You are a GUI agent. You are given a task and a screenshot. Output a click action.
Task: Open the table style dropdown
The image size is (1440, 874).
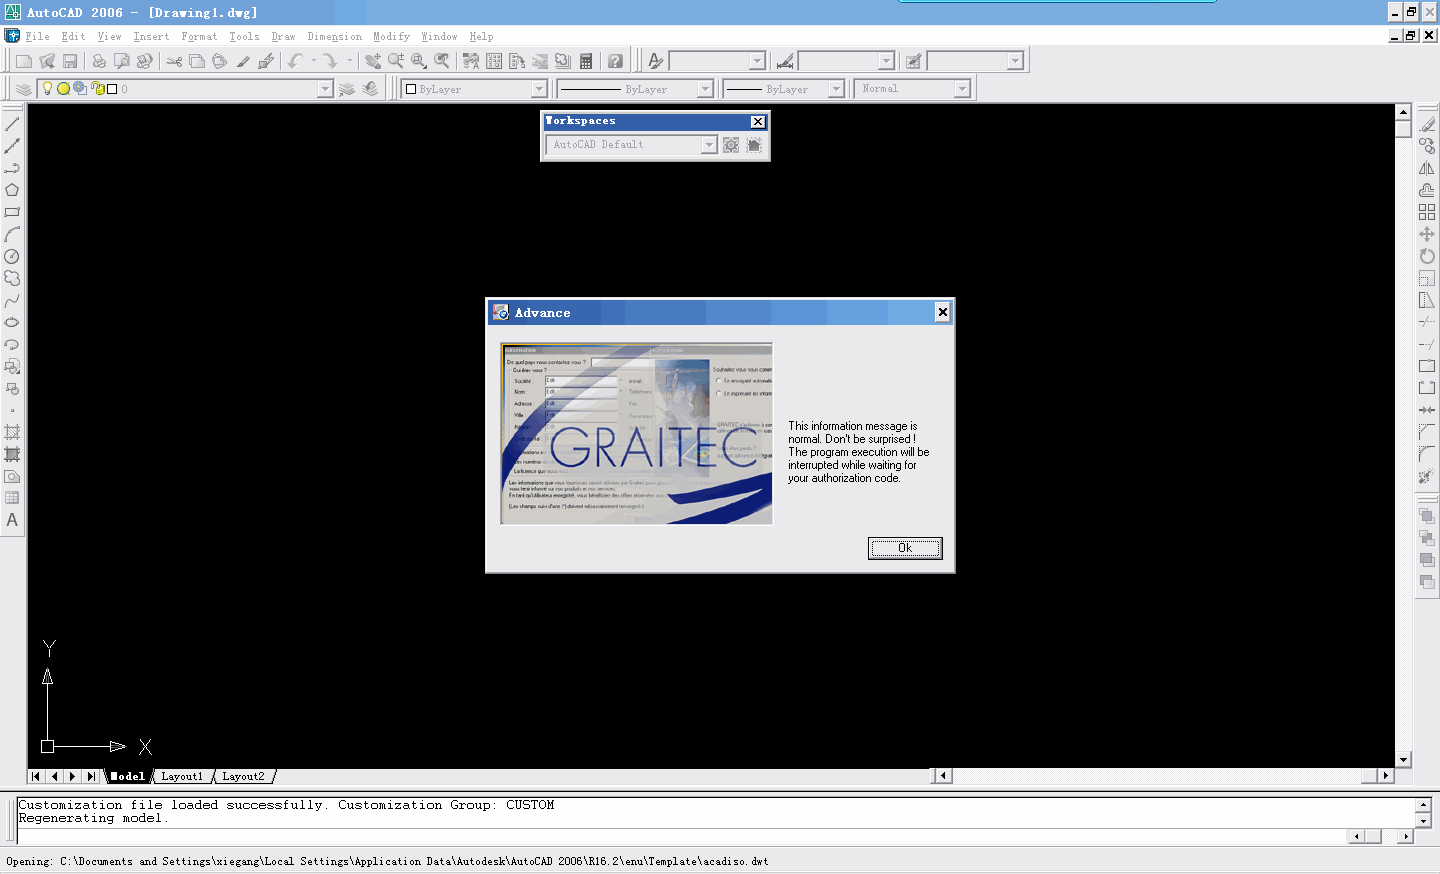pyautogui.click(x=1015, y=61)
